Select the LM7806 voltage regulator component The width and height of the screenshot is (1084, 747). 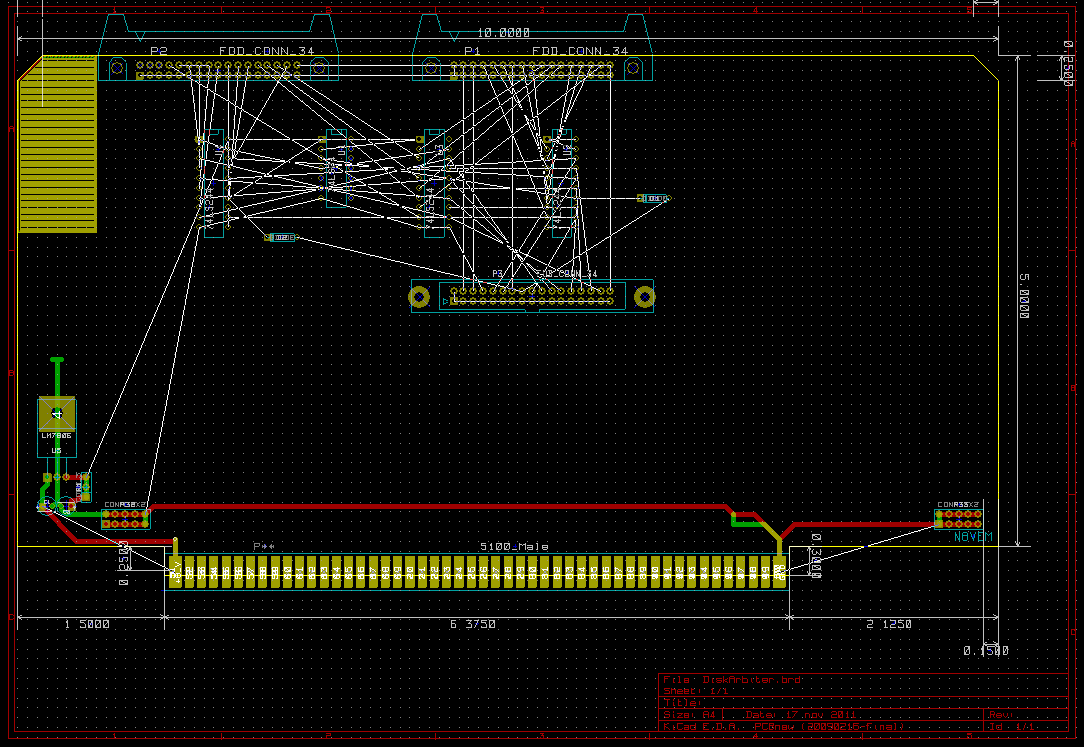pyautogui.click(x=57, y=415)
